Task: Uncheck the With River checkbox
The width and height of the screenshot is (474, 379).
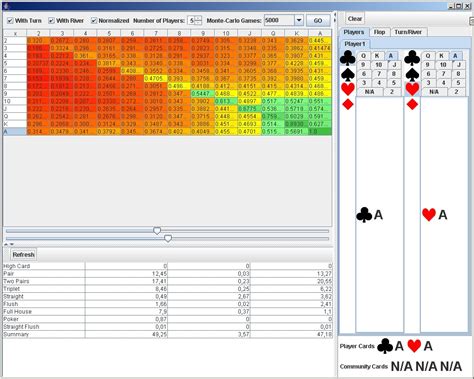Action: [x=51, y=21]
